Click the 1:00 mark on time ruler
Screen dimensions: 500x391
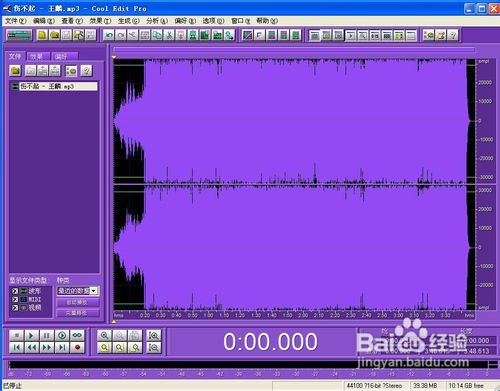[208, 315]
